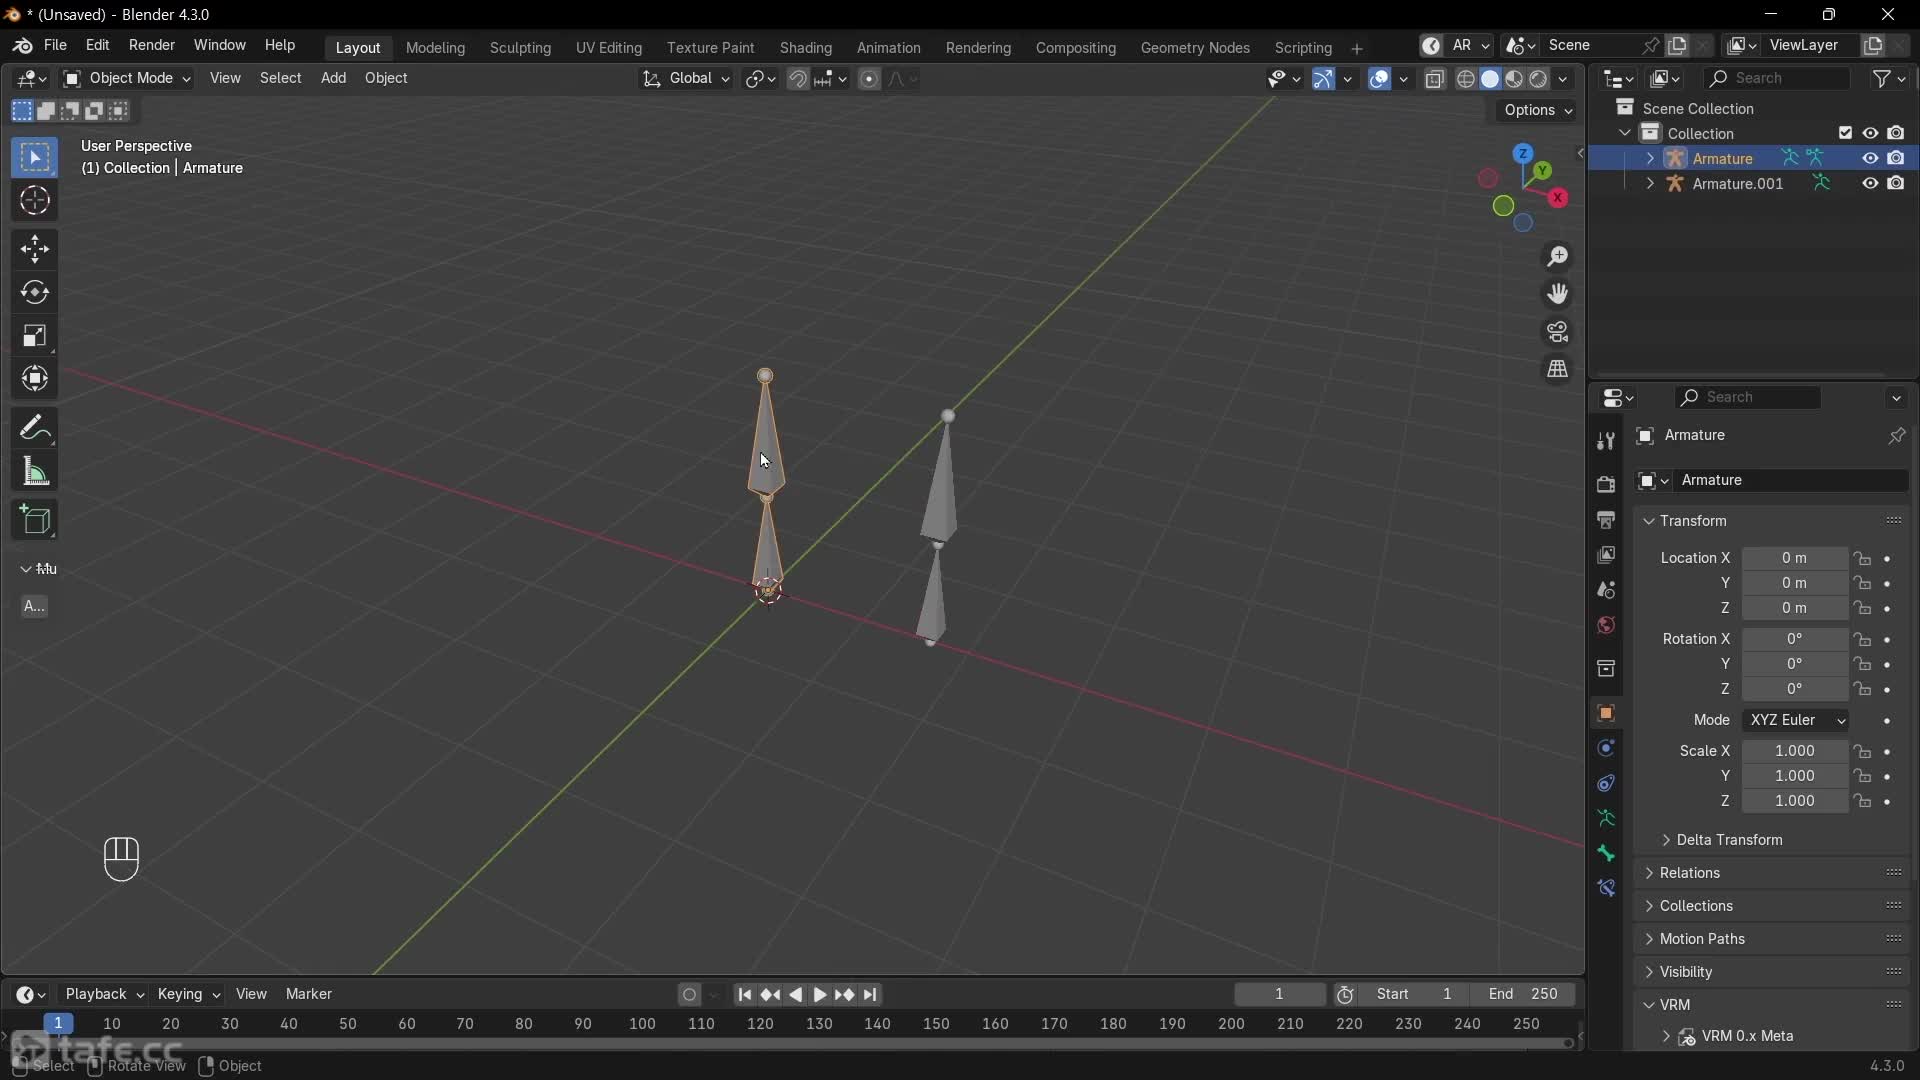
Task: Select the Move tool in toolbar
Action: (x=35, y=249)
